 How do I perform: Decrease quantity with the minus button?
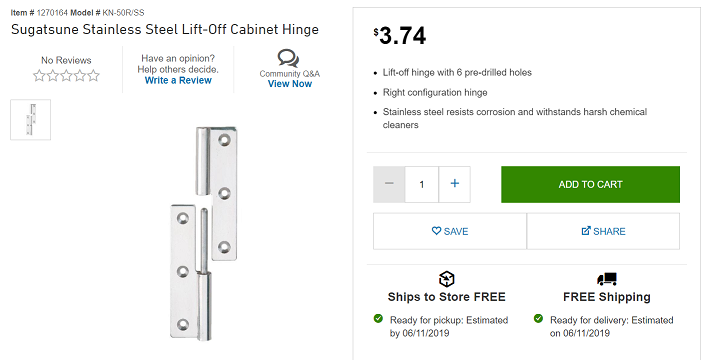click(389, 184)
